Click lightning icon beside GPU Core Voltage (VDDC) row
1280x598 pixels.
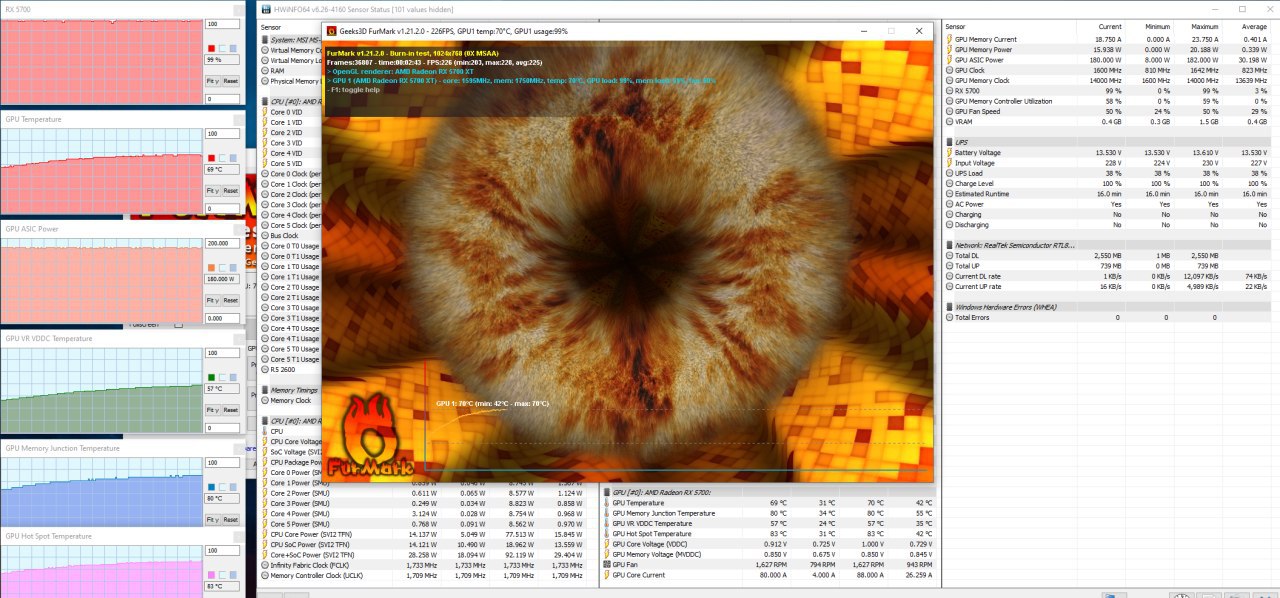[605, 544]
